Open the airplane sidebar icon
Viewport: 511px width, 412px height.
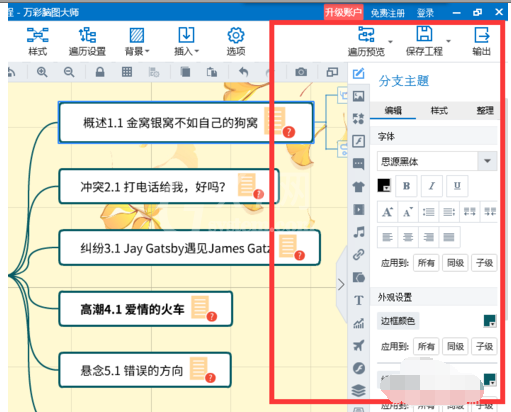(359, 345)
